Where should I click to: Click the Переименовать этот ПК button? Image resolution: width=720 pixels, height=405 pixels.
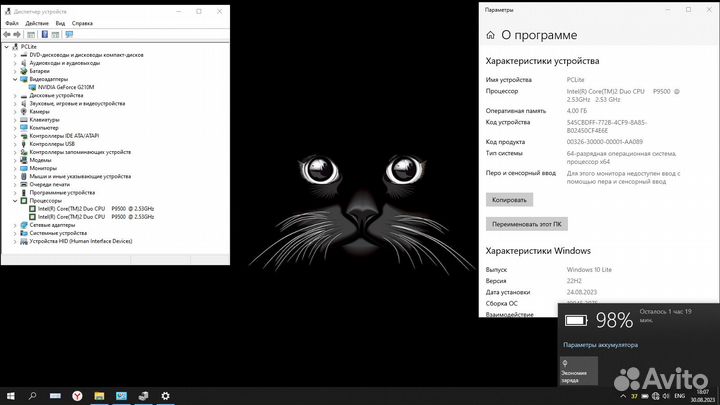(529, 224)
